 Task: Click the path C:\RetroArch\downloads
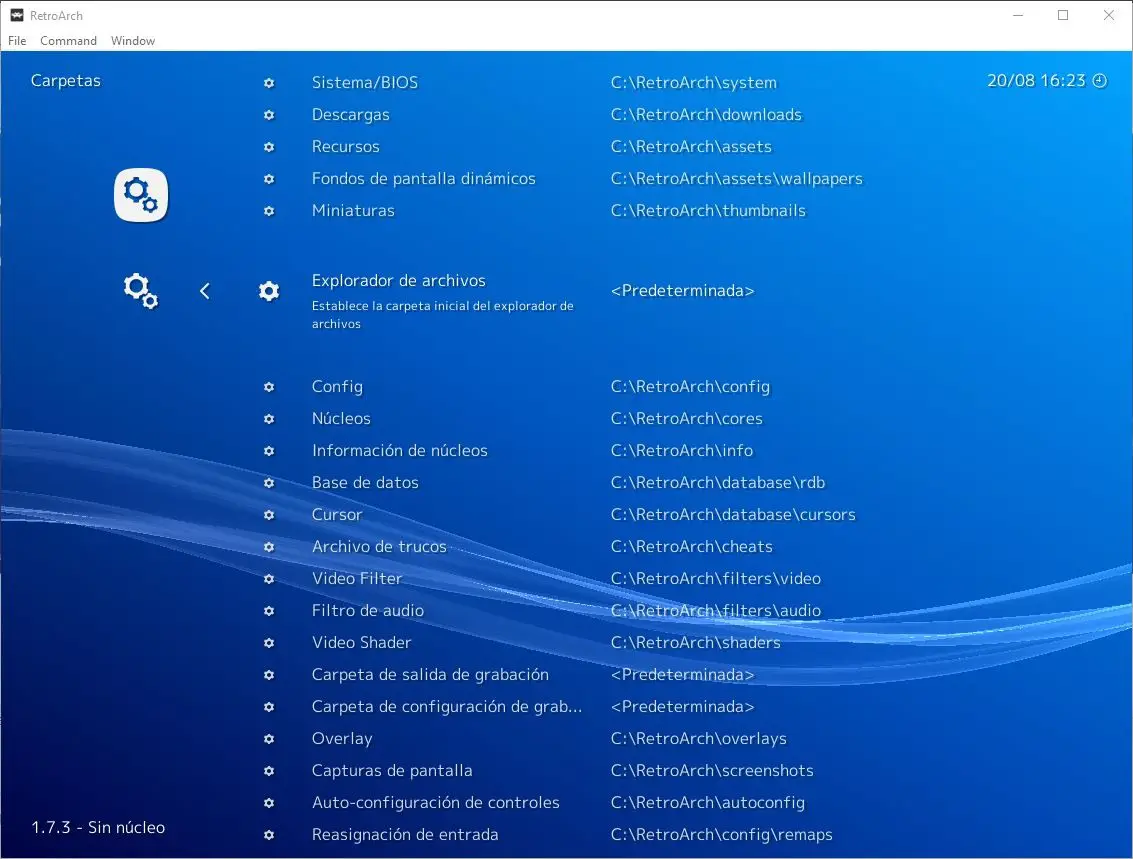tap(706, 115)
